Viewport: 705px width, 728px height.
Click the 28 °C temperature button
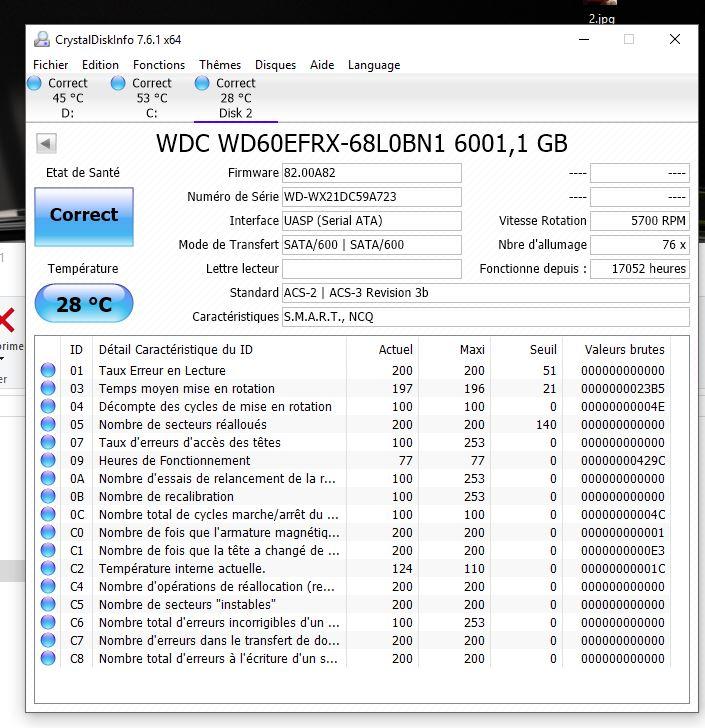(x=84, y=304)
